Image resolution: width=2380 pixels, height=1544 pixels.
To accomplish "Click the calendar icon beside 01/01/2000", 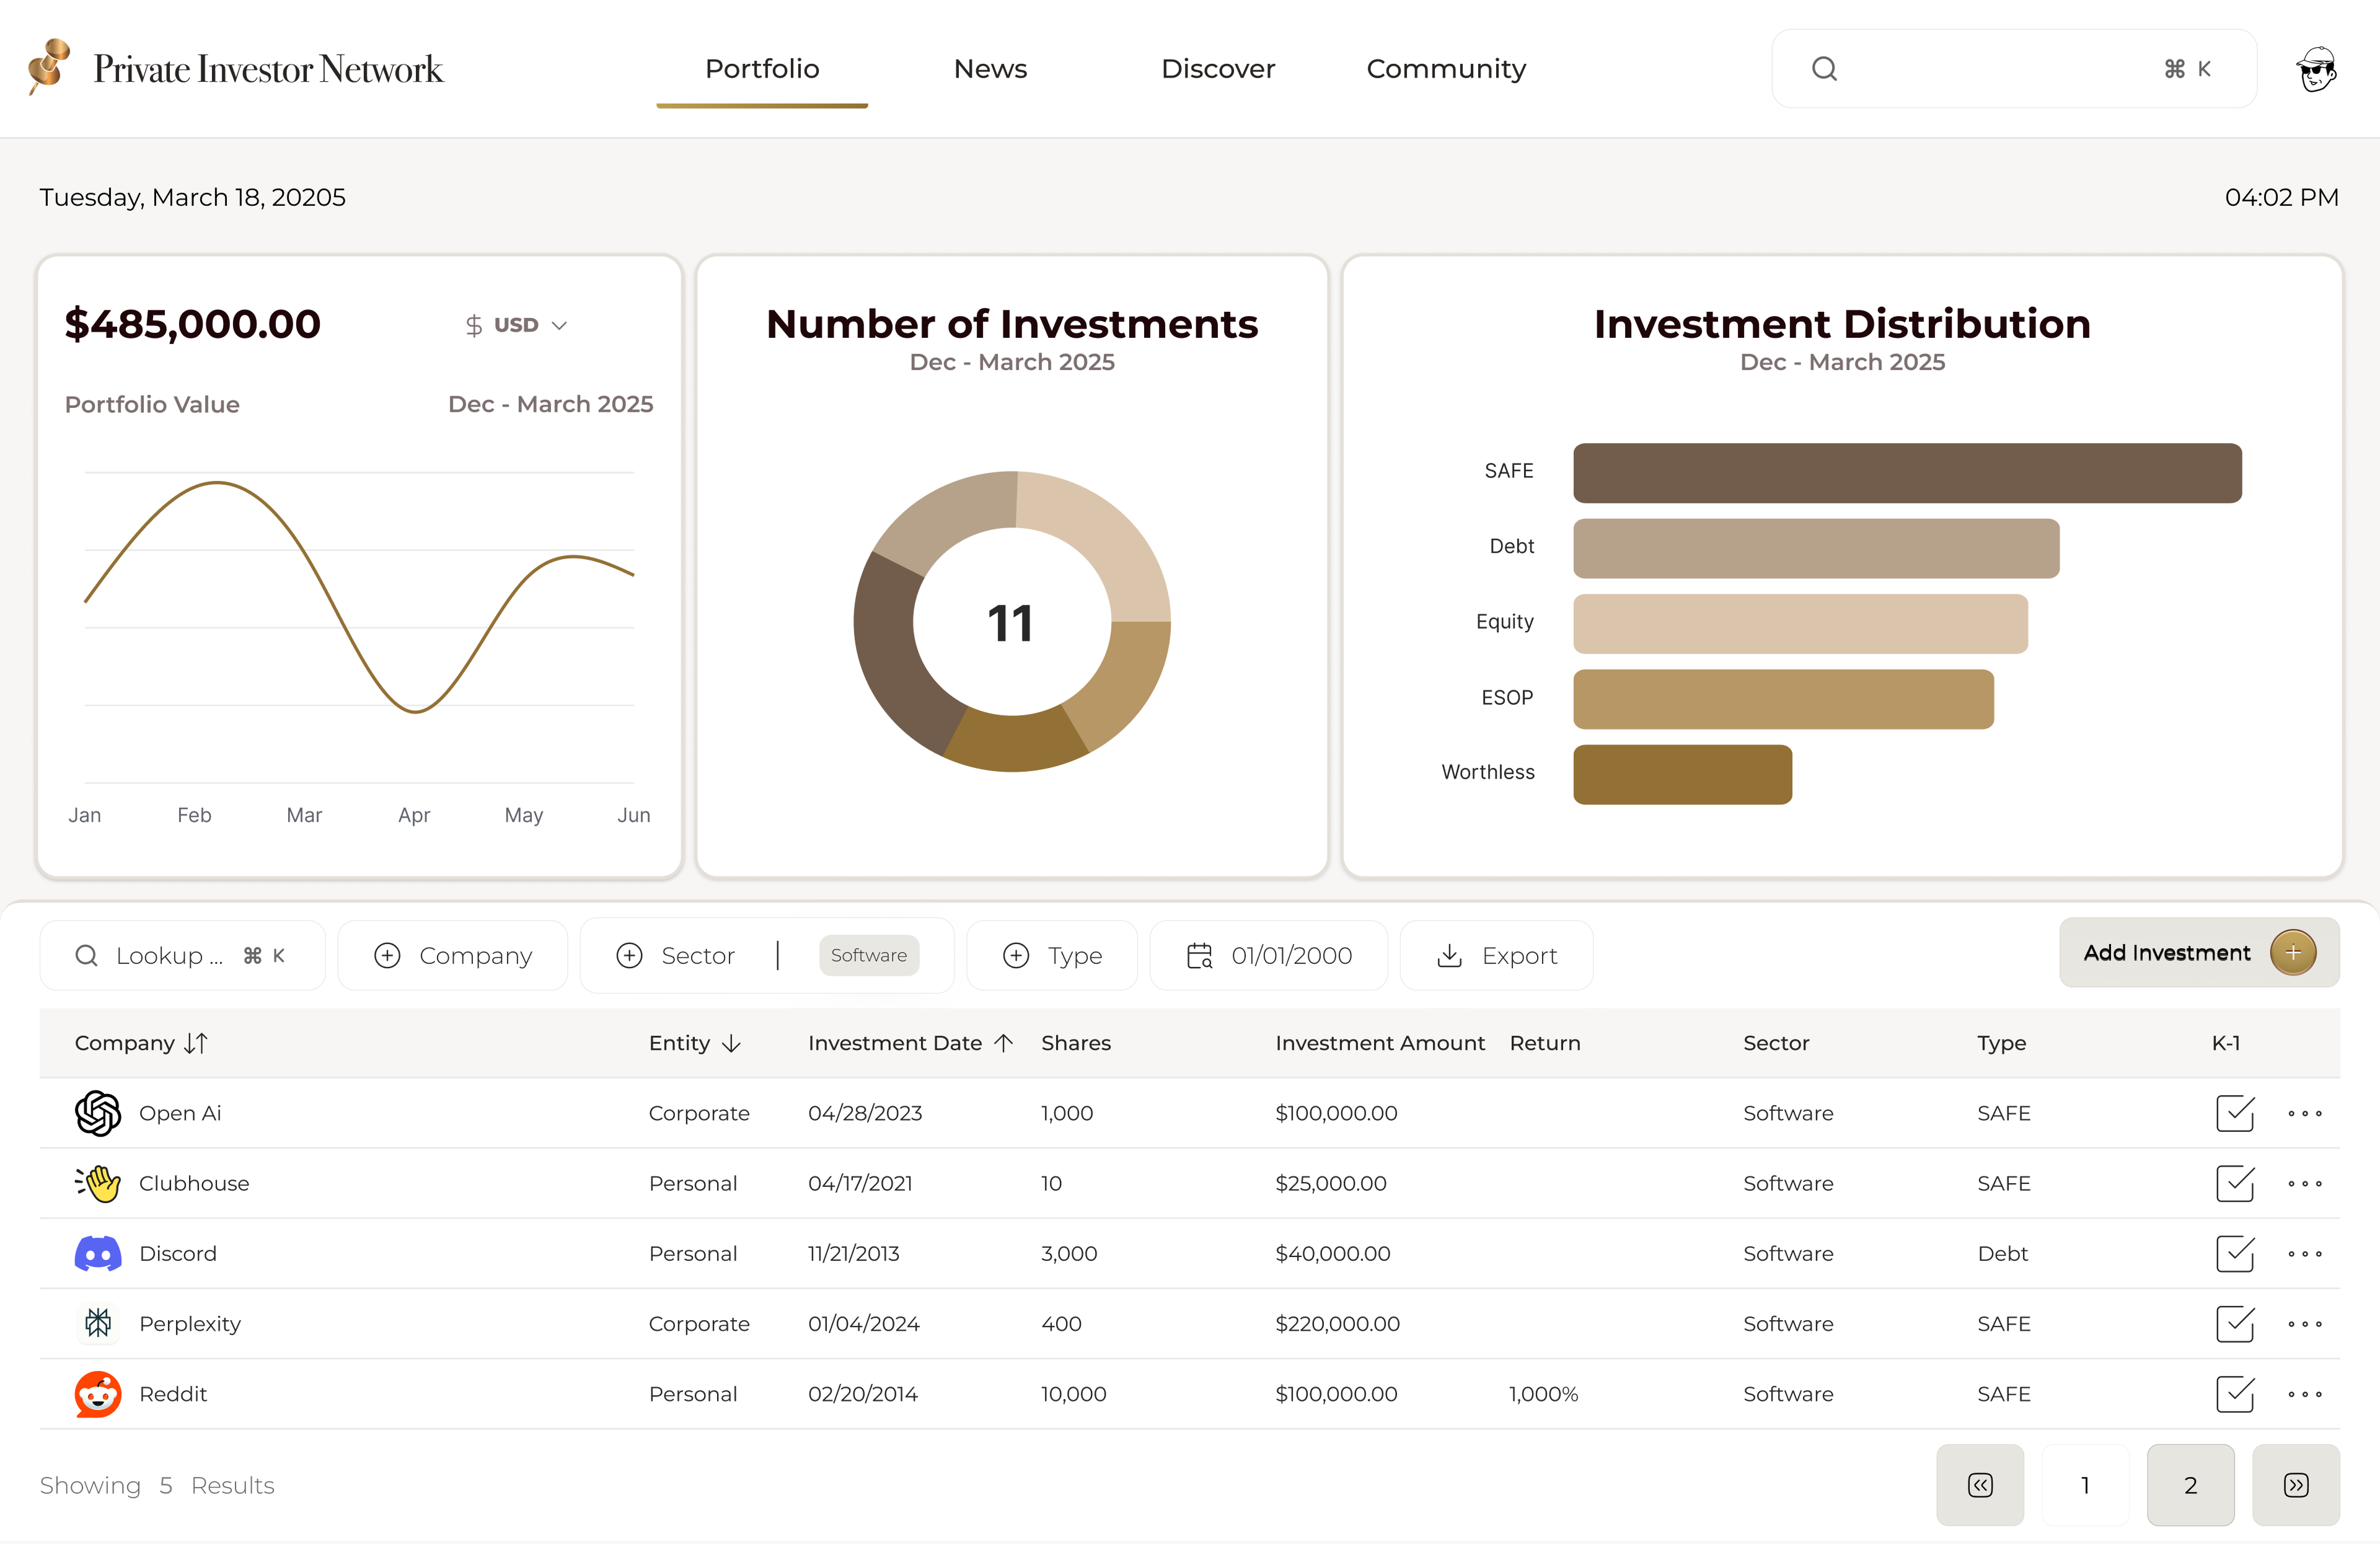I will click(x=1199, y=956).
